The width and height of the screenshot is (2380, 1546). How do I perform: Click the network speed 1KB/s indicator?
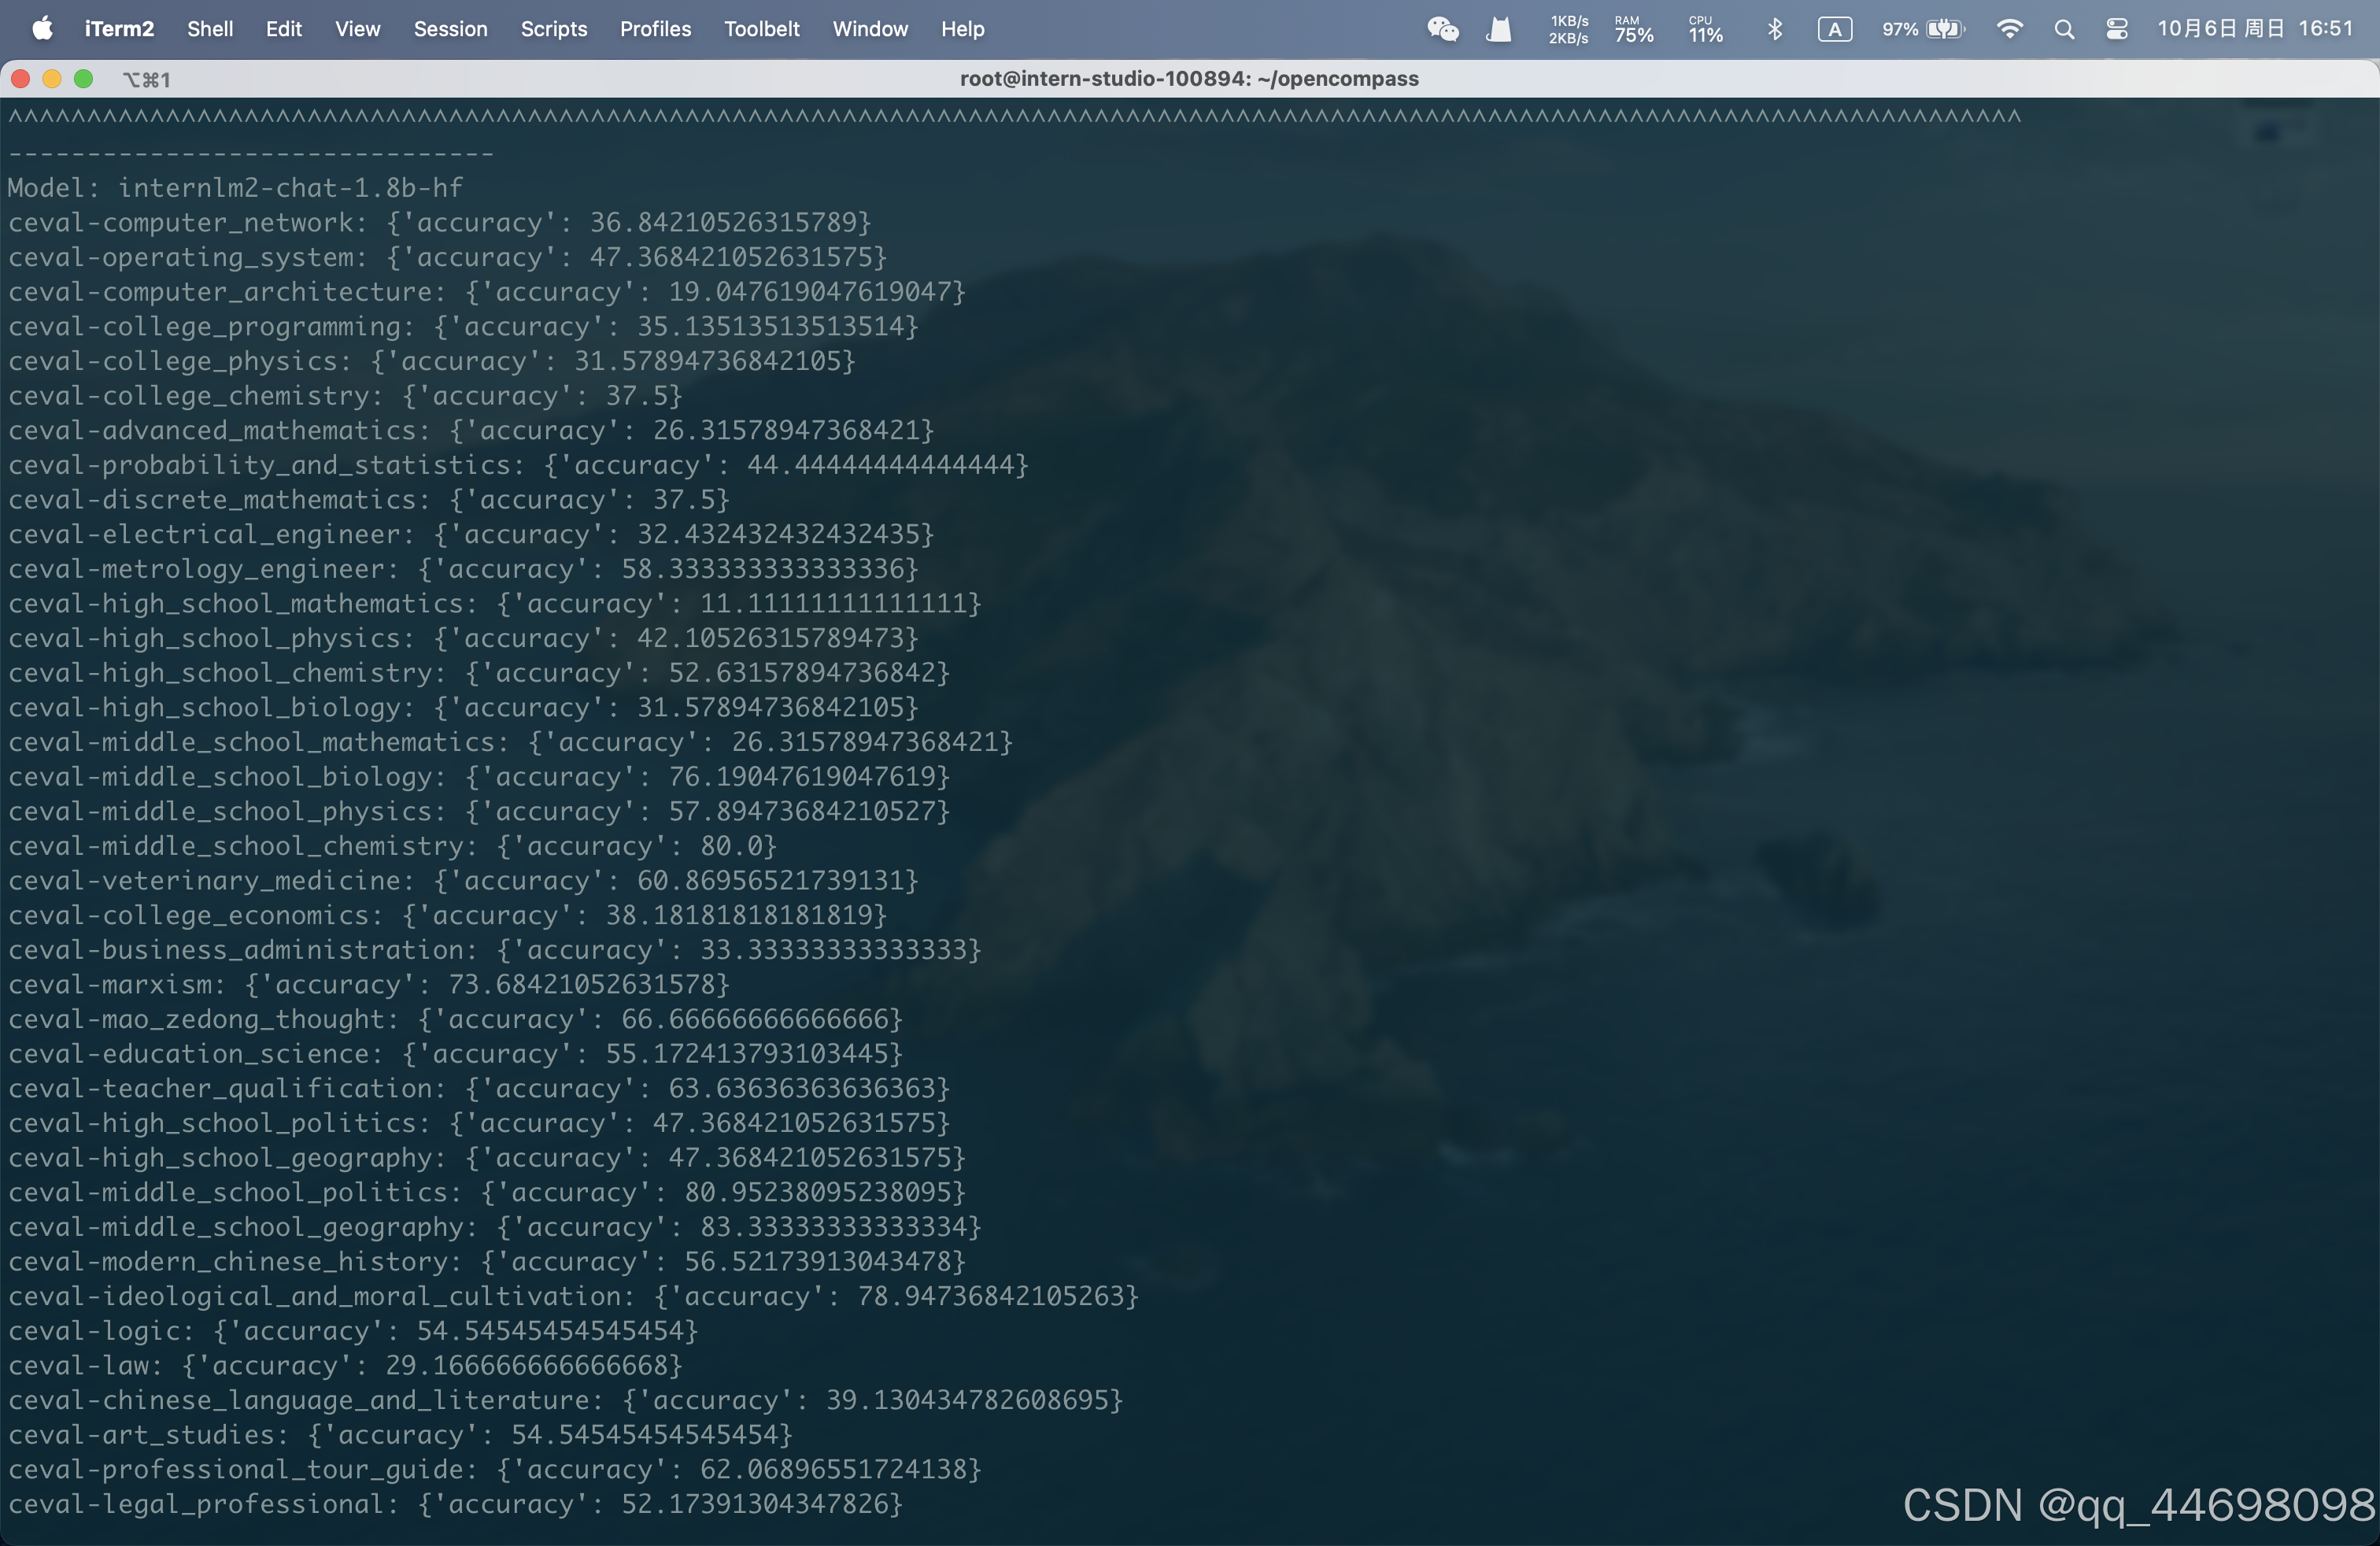tap(1566, 29)
